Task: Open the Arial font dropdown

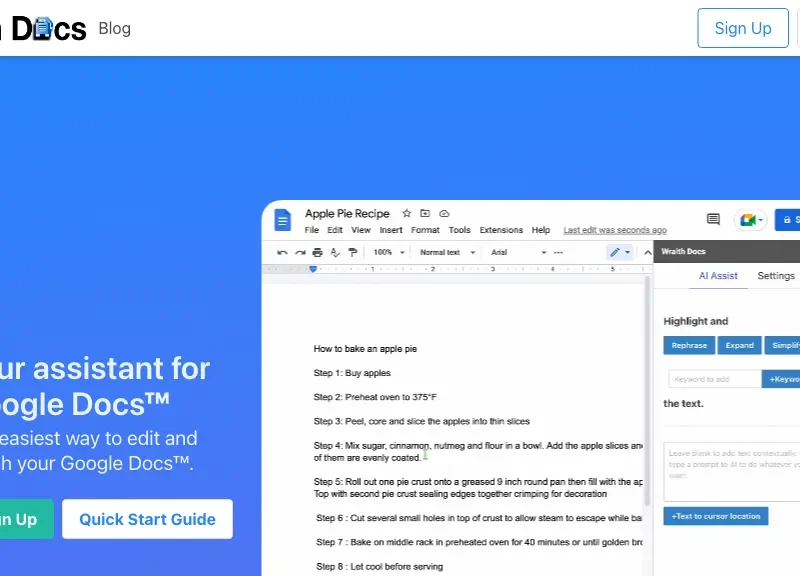Action: pyautogui.click(x=518, y=252)
